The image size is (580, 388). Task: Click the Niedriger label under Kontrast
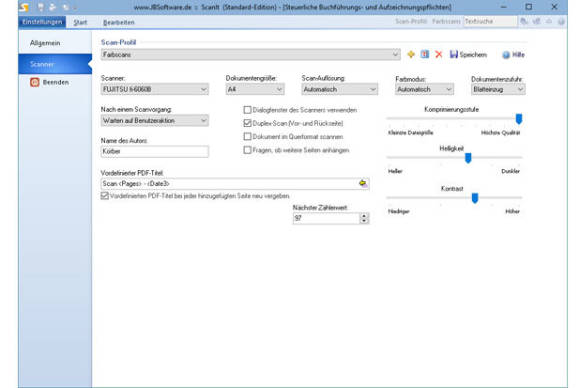(x=399, y=212)
